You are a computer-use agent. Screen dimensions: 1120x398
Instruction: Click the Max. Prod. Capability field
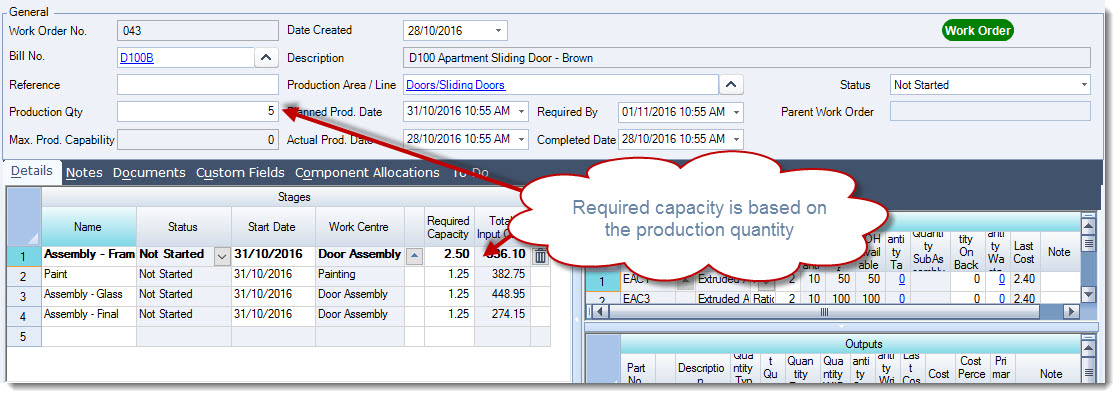tap(197, 139)
